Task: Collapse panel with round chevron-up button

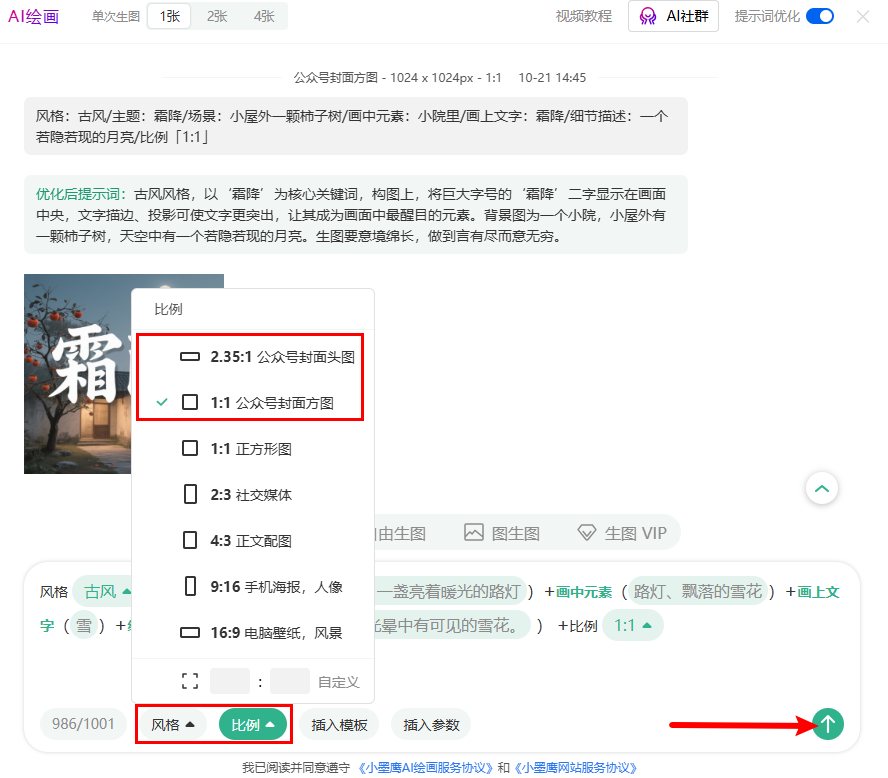Action: 822,488
